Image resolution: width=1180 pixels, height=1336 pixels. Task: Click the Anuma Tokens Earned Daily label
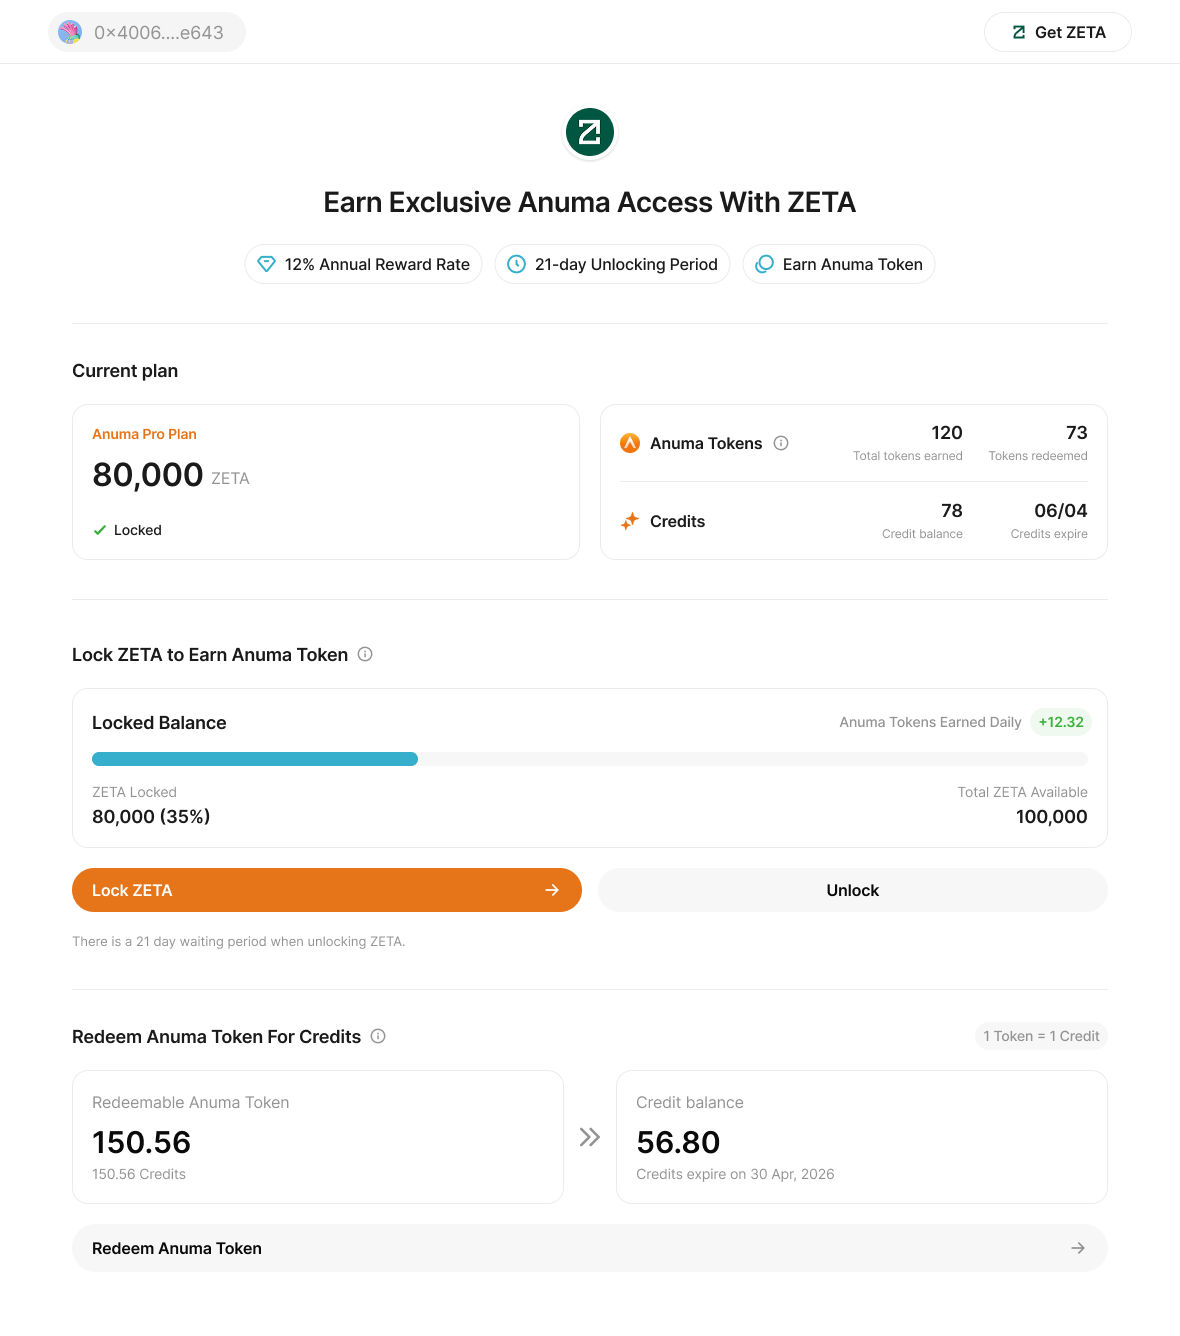(x=930, y=722)
